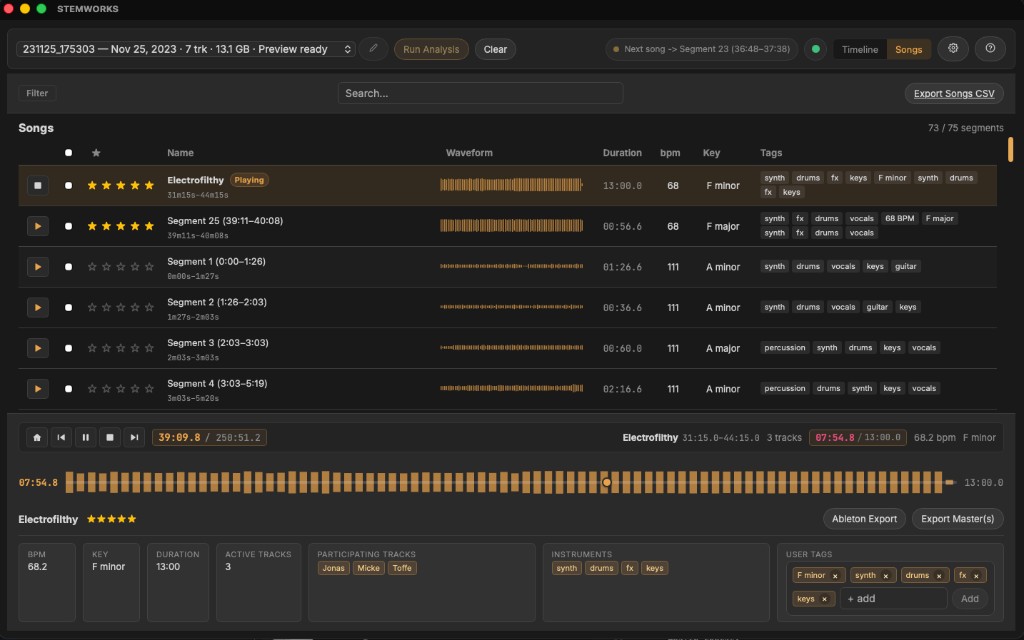Toggle checkbox for Segment 2 row
Viewport: 1024px width, 640px height.
(69, 307)
